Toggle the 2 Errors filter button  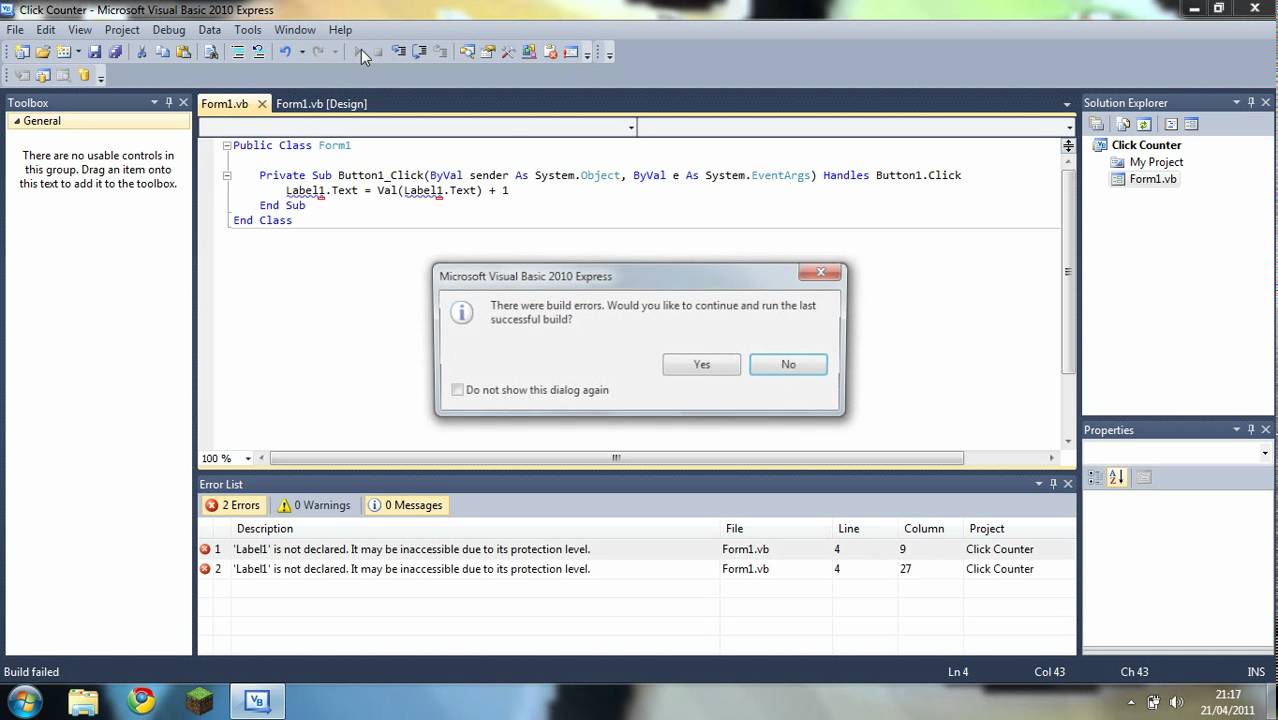233,505
